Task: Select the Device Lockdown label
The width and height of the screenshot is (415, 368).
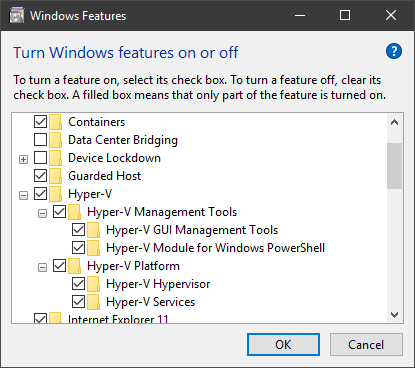Action: click(114, 158)
